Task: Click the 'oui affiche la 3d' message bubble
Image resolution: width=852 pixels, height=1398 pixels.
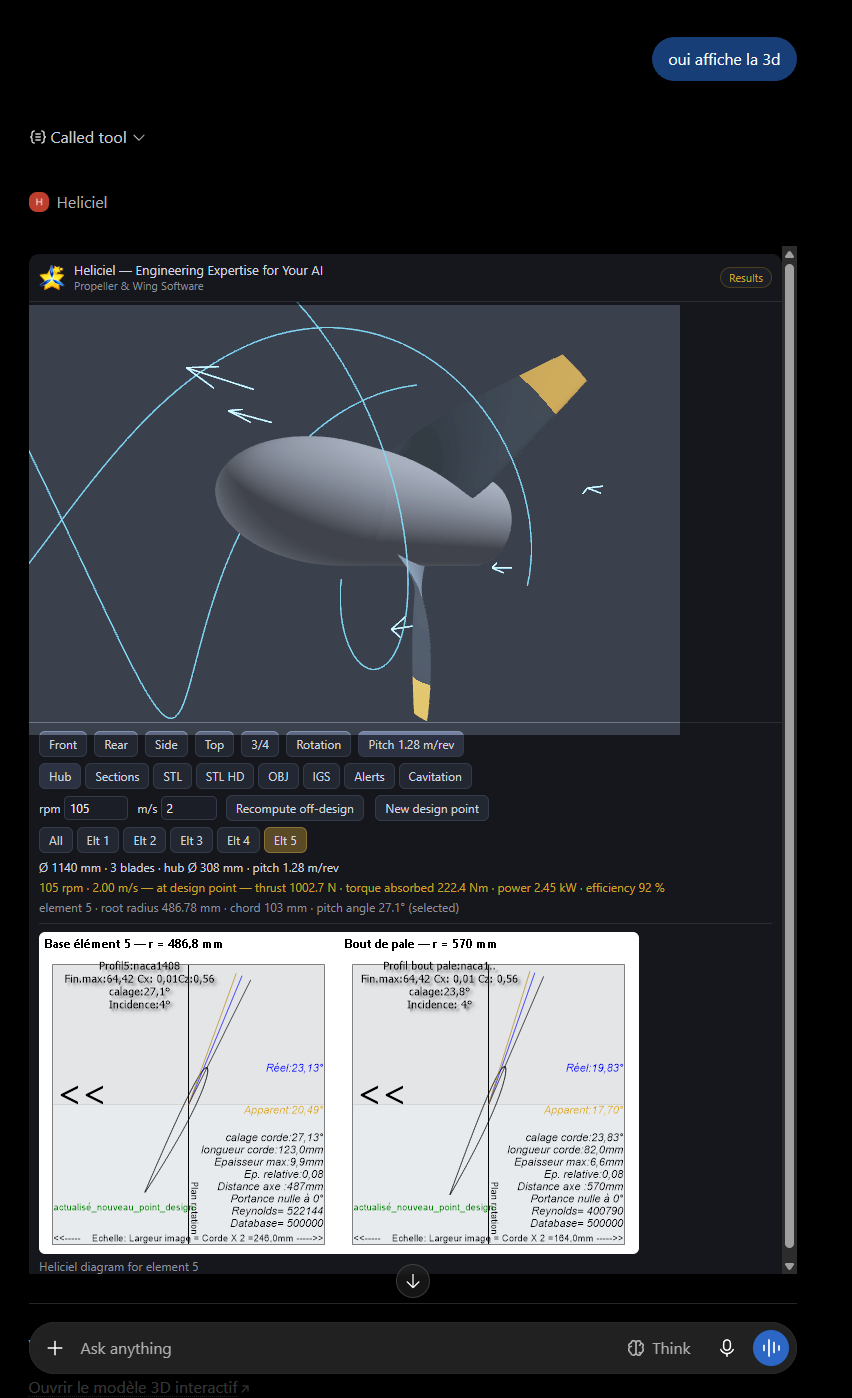Action: pyautogui.click(x=725, y=59)
